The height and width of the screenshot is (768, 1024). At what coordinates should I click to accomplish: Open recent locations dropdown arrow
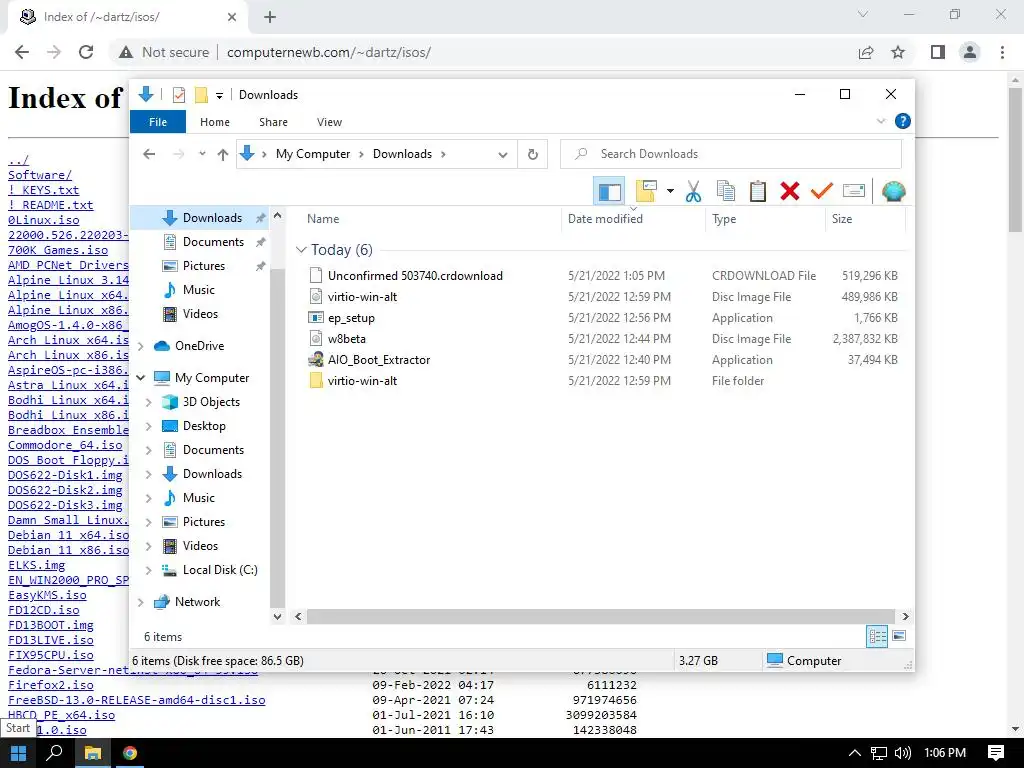(x=202, y=154)
